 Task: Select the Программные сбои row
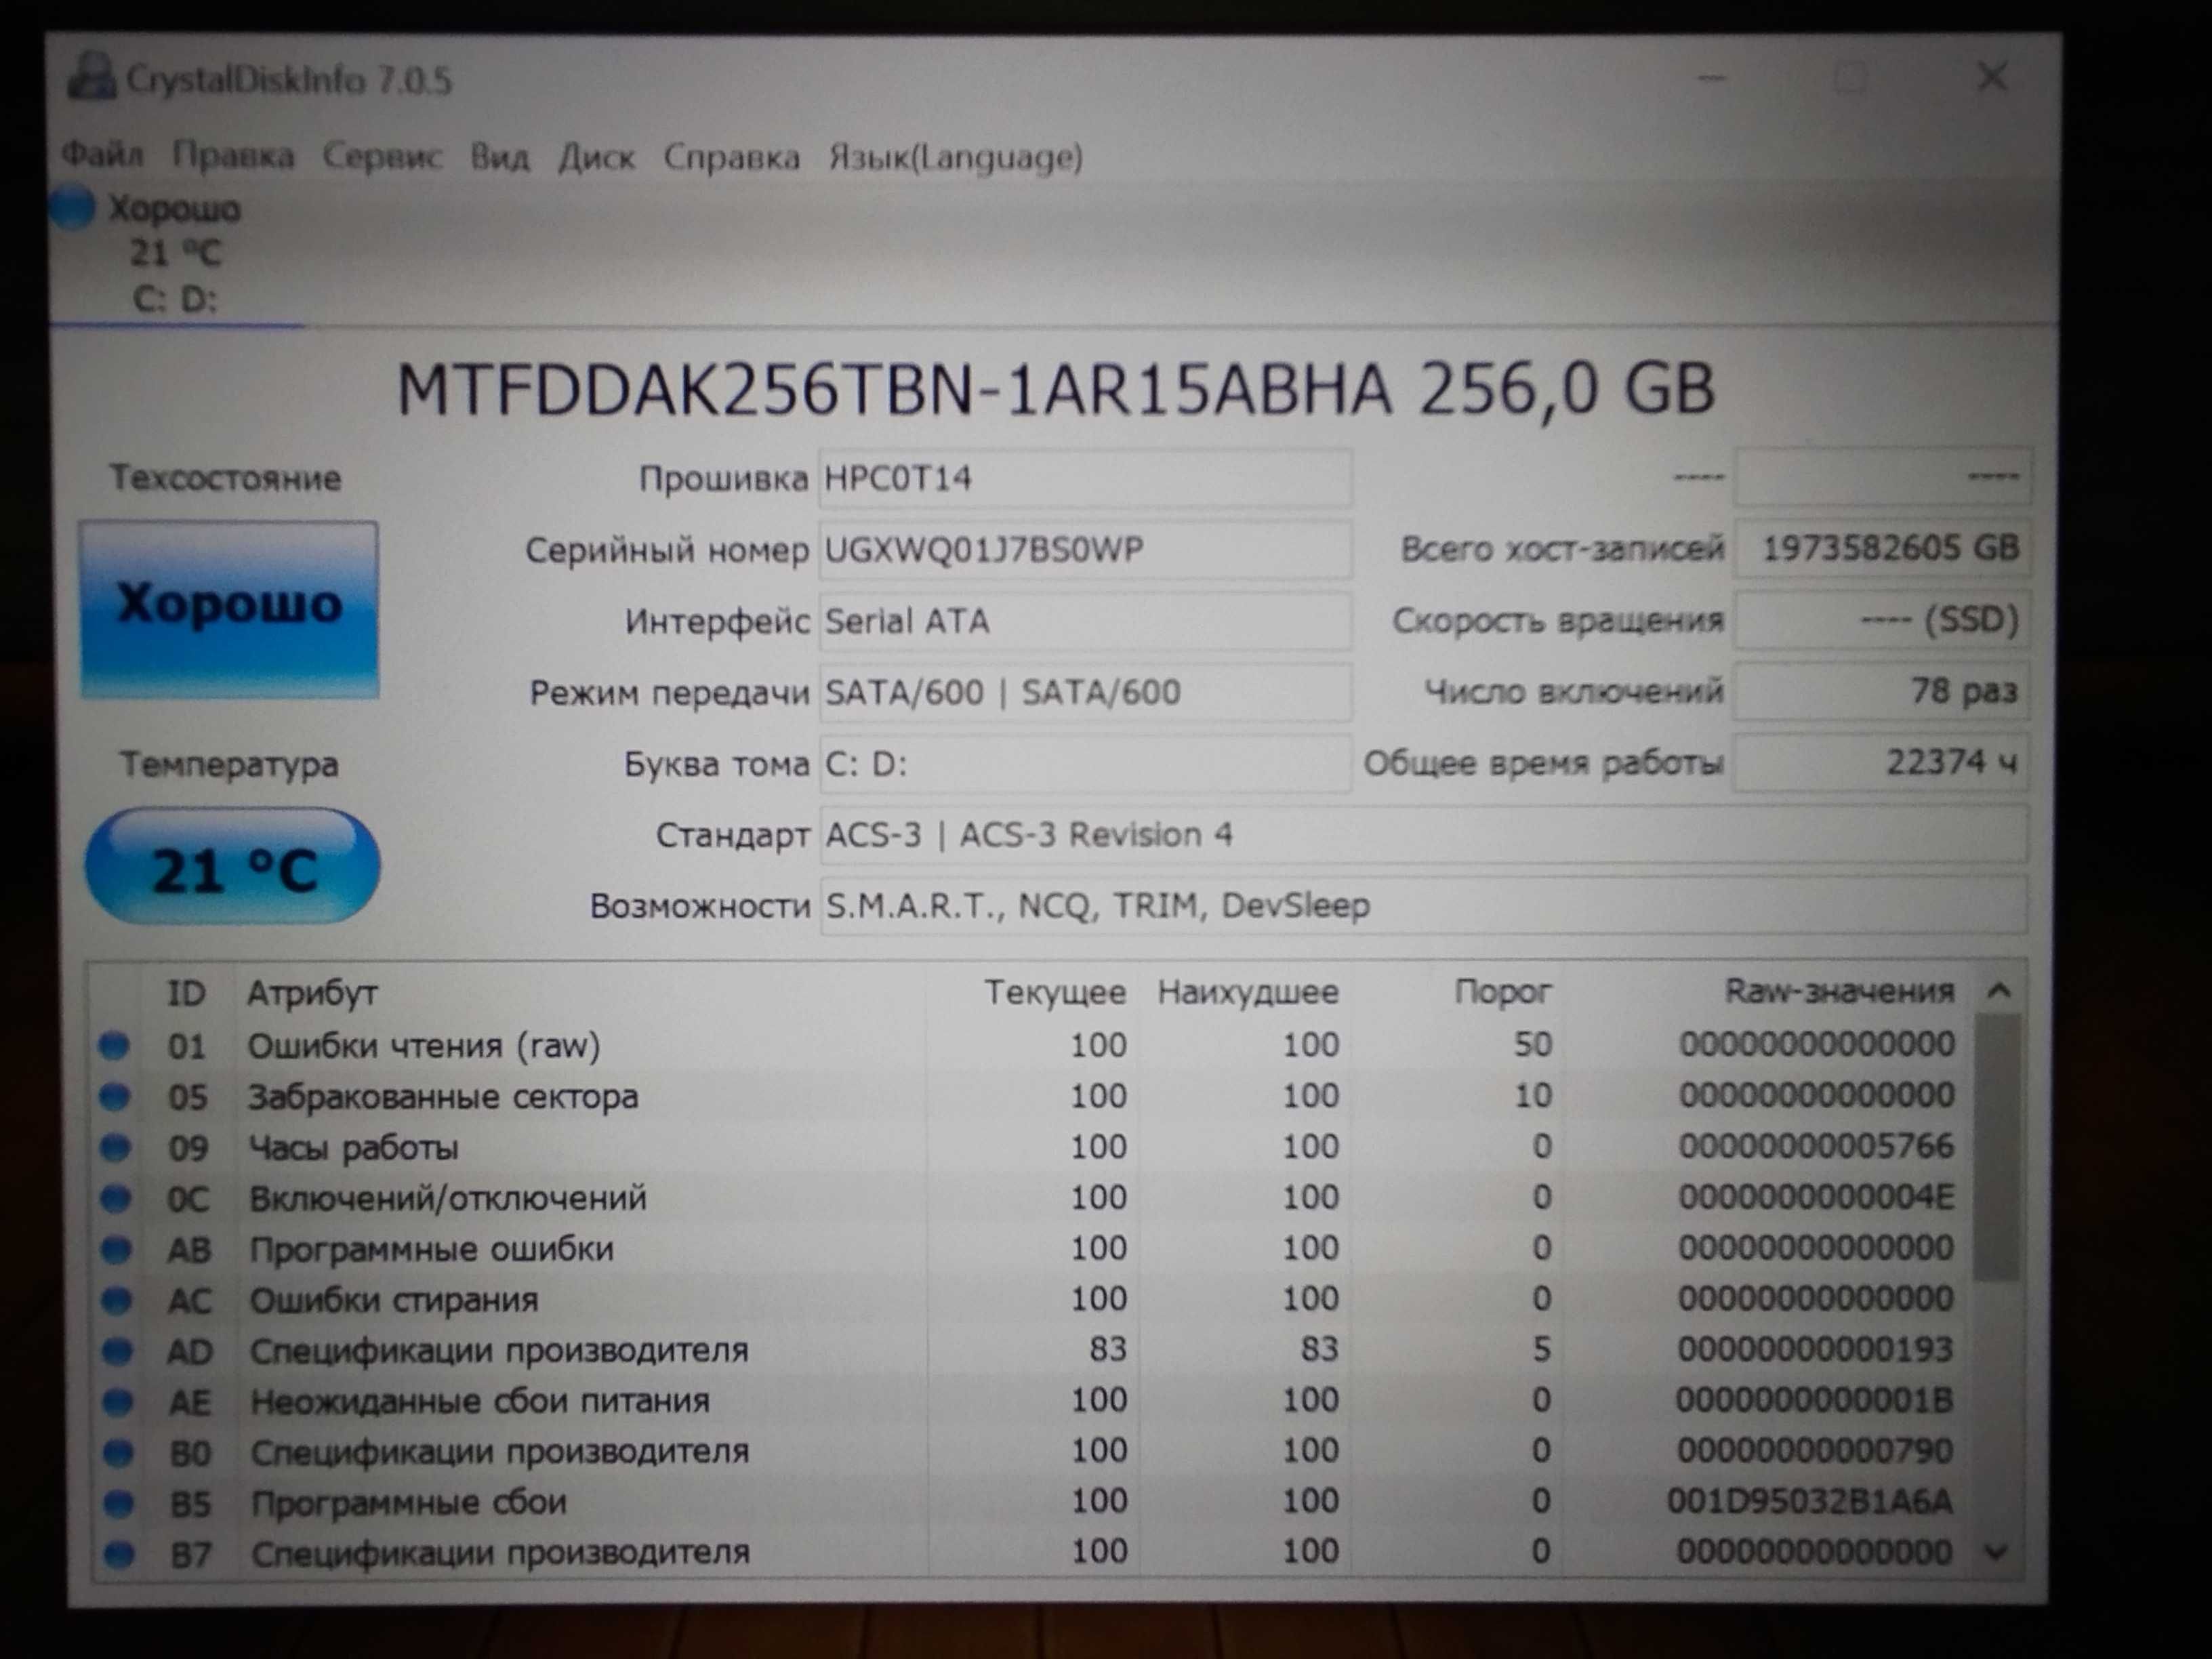pyautogui.click(x=1030, y=1501)
